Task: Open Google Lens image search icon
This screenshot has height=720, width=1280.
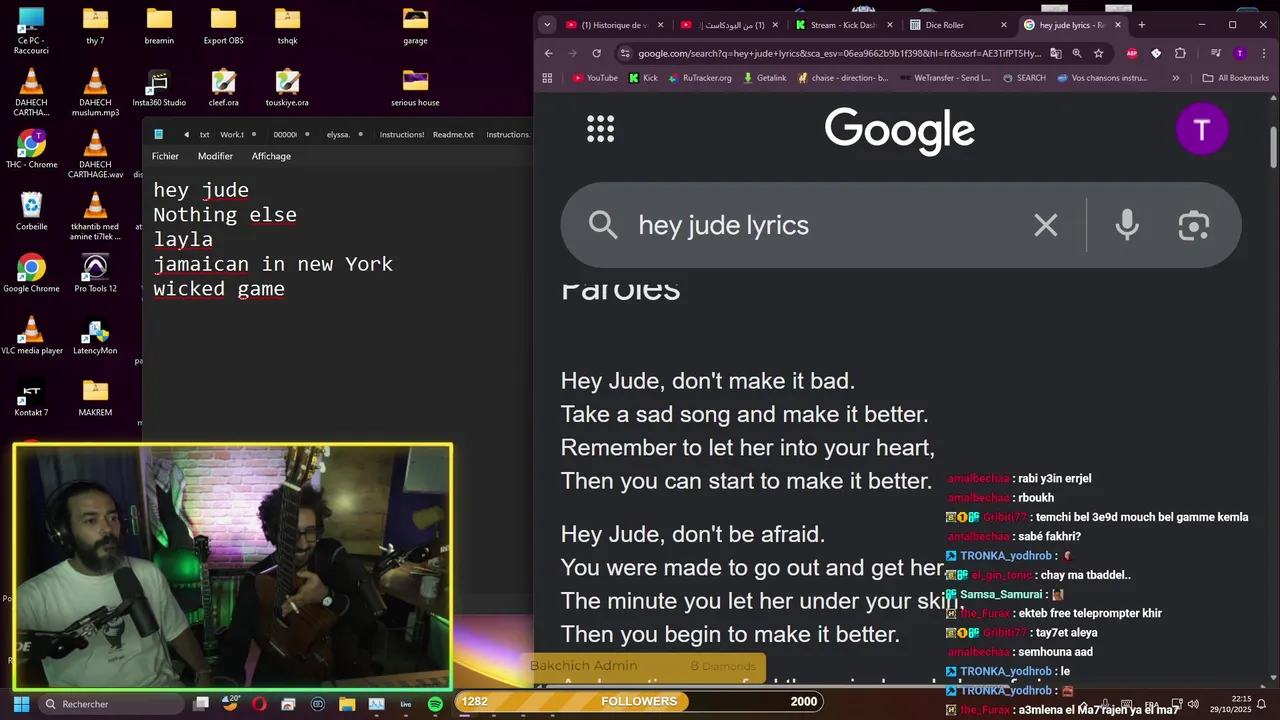Action: pyautogui.click(x=1194, y=225)
